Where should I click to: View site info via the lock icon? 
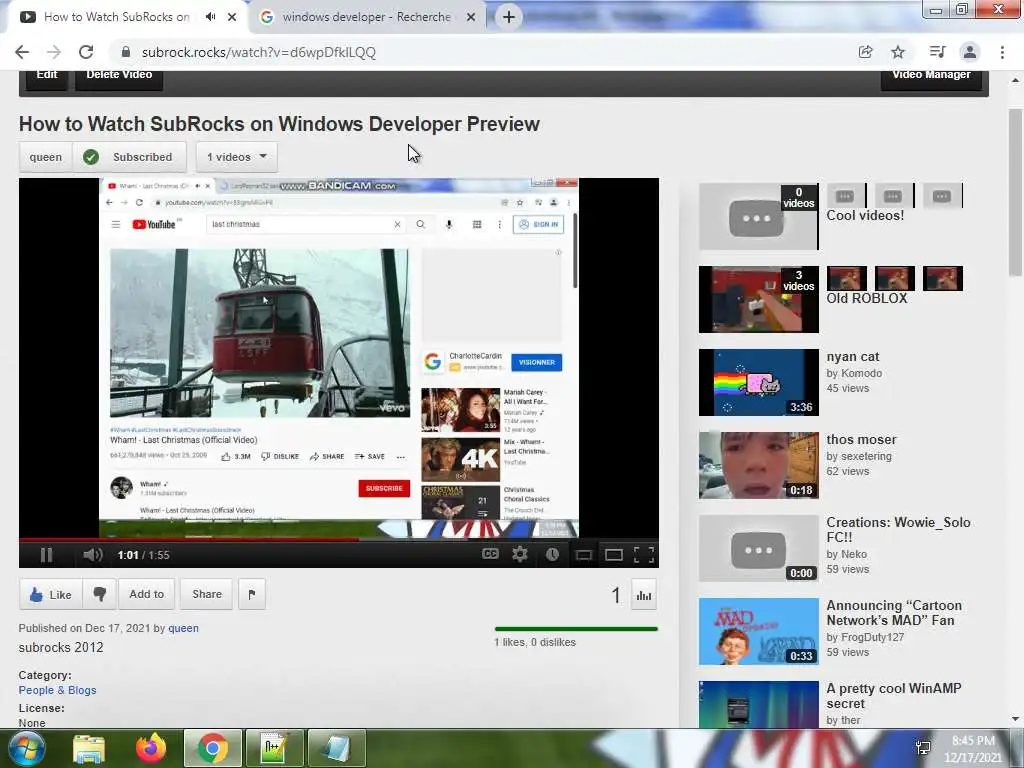(126, 52)
